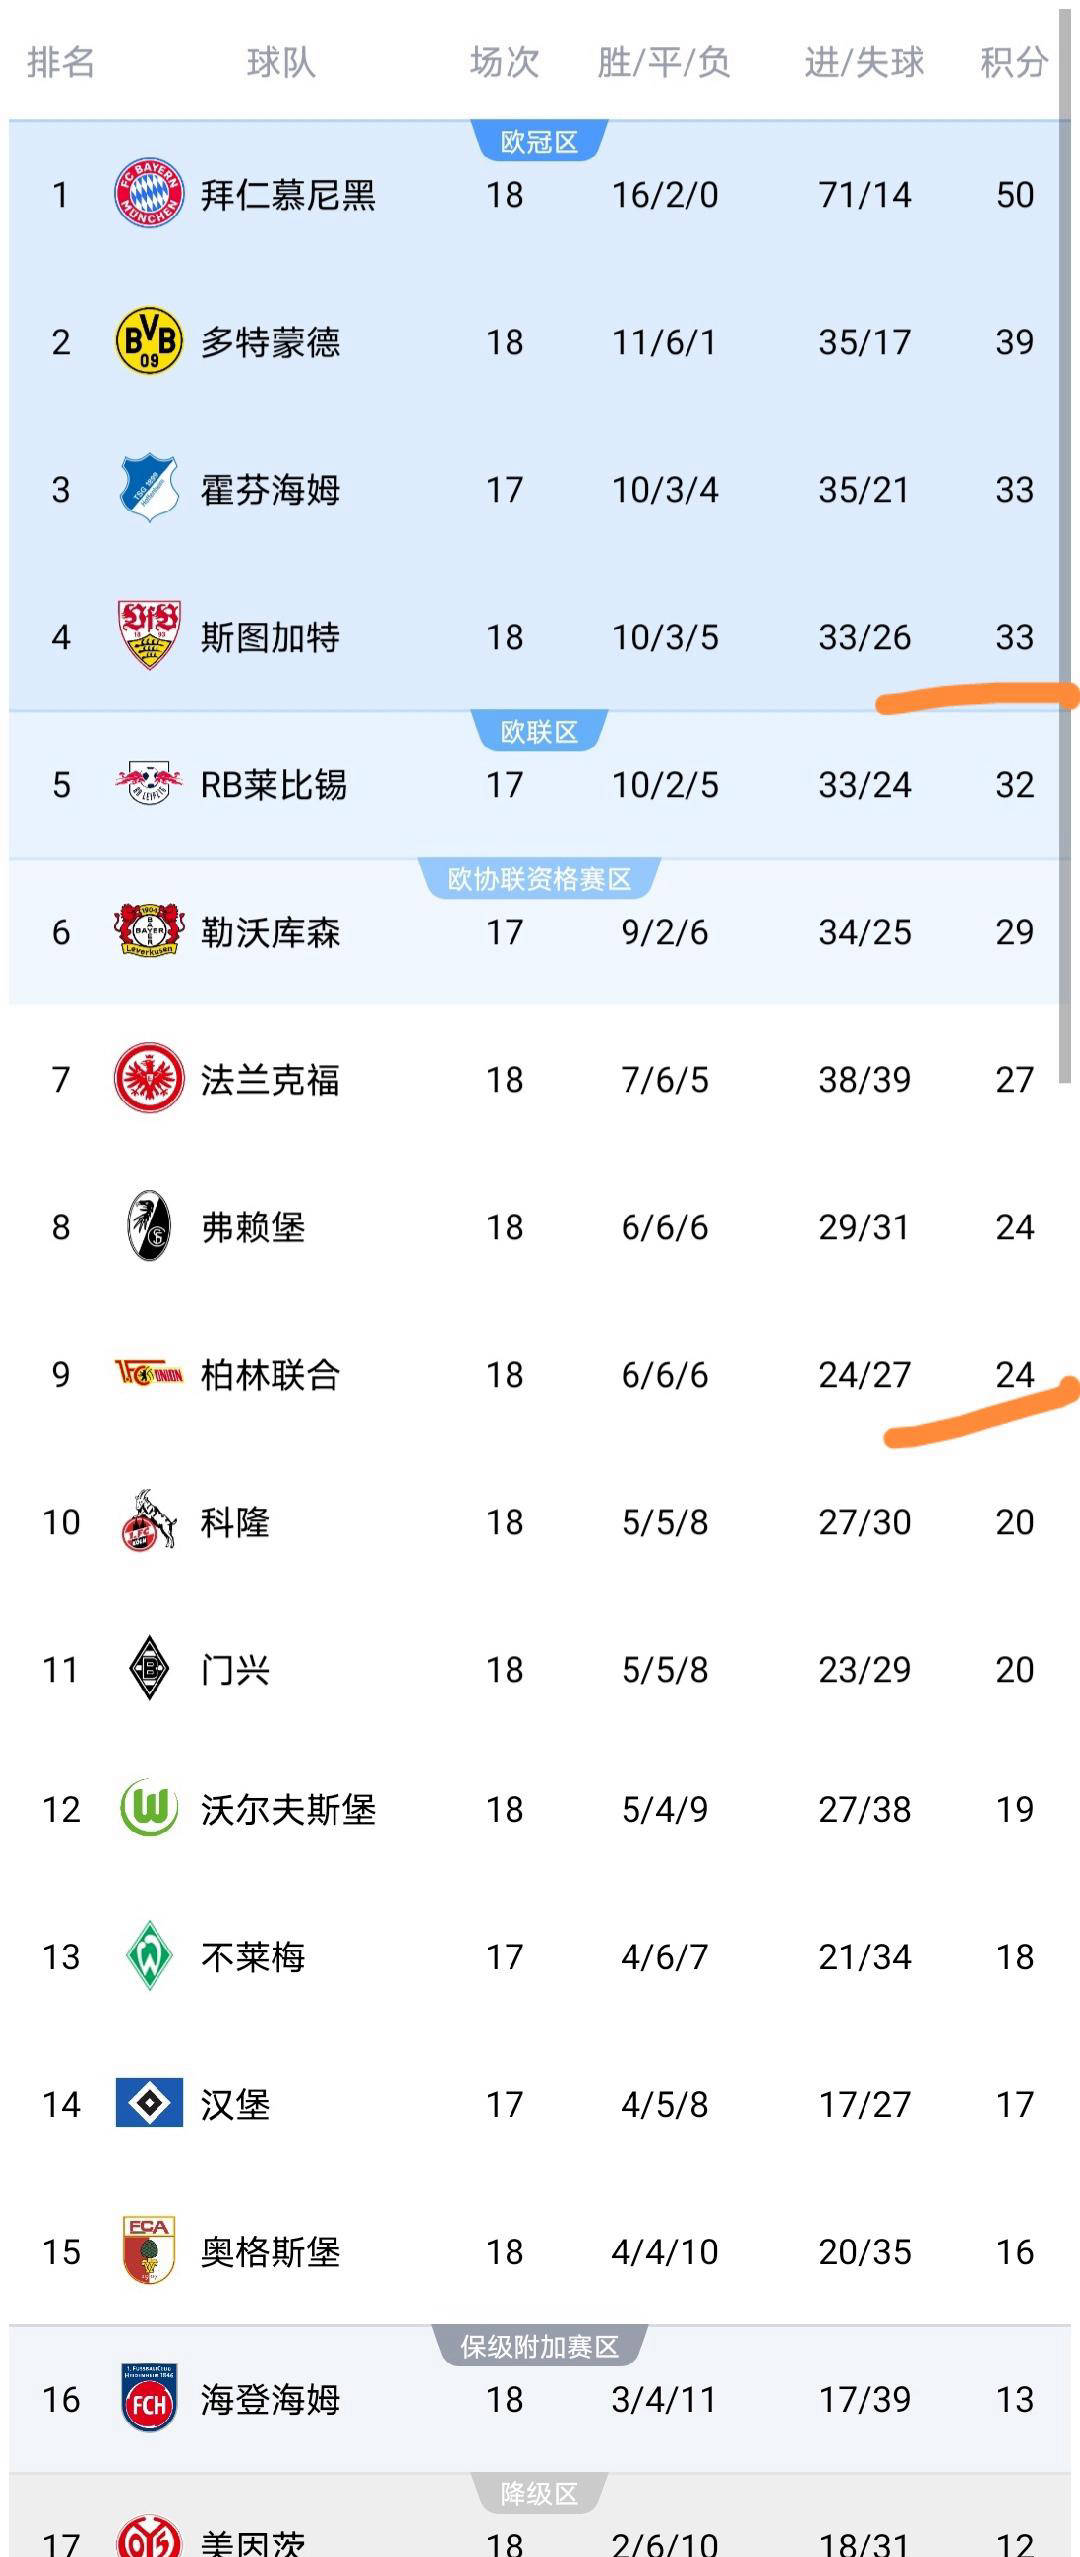
Task: Select the 海登海姆 row
Action: tap(540, 2399)
